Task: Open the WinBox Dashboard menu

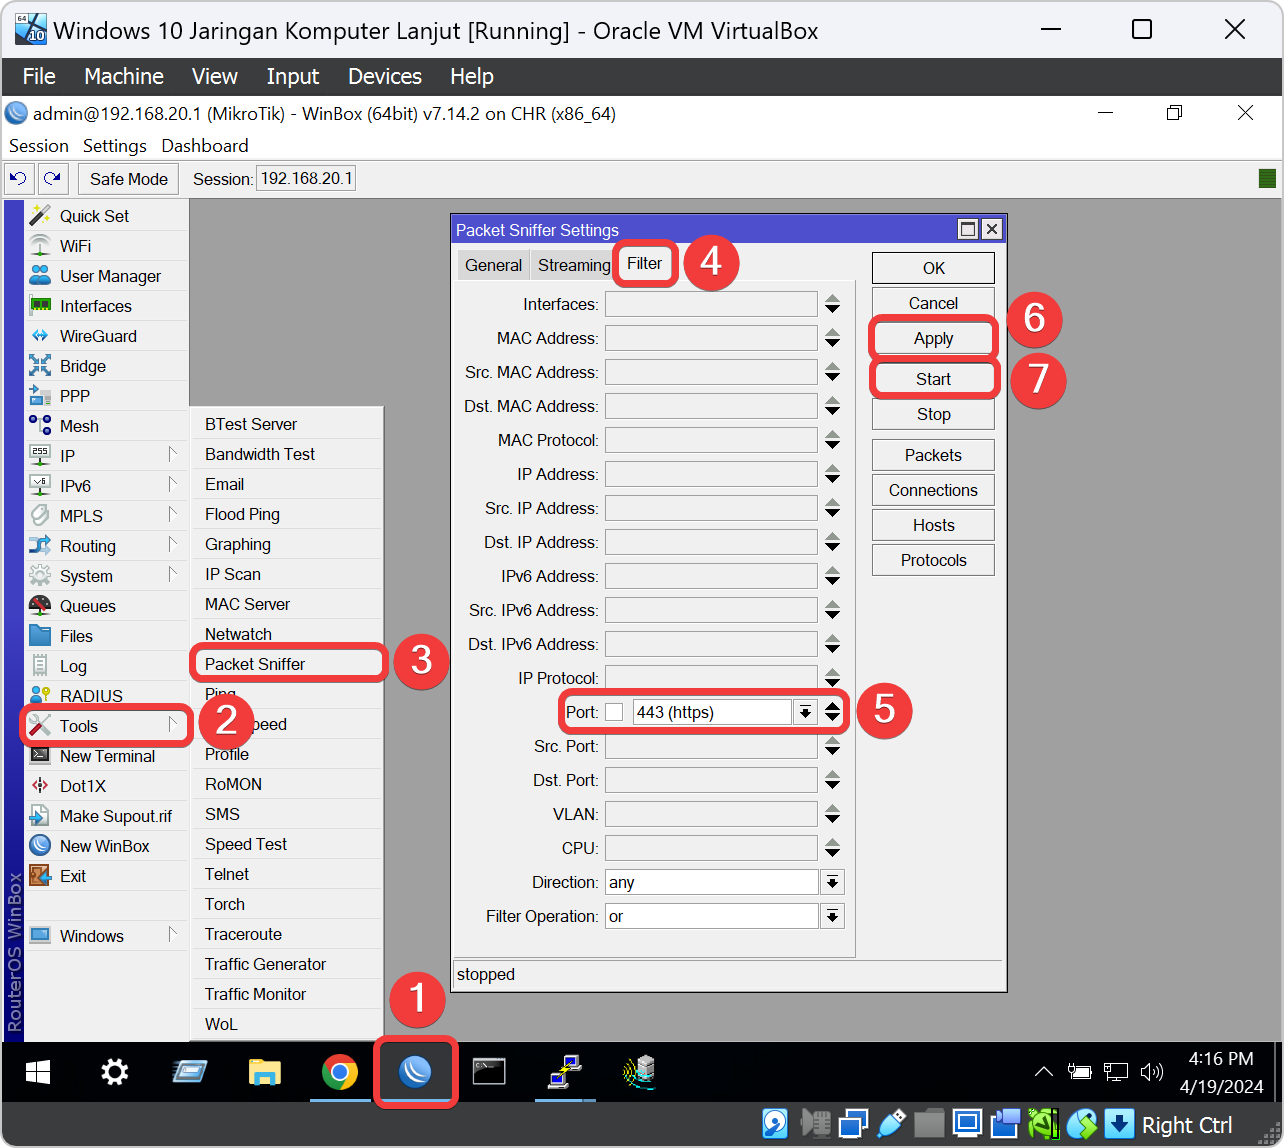Action: pyautogui.click(x=205, y=146)
